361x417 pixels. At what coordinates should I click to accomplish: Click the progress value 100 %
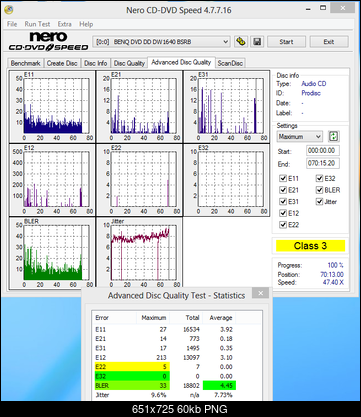335,265
